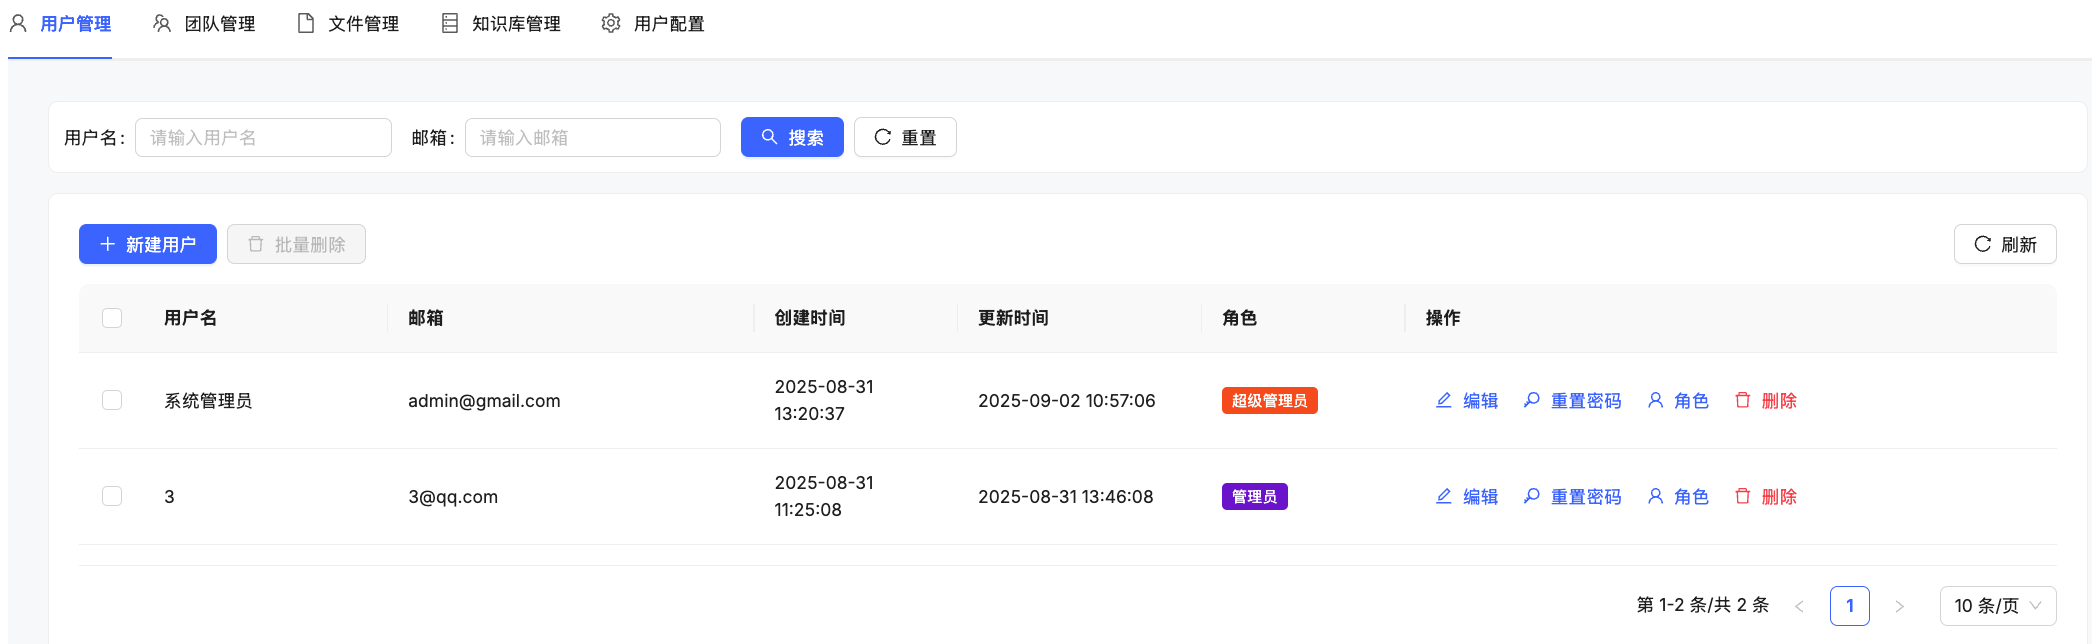Check the checkbox for 系统管理员 row
2092x644 pixels.
tap(112, 400)
